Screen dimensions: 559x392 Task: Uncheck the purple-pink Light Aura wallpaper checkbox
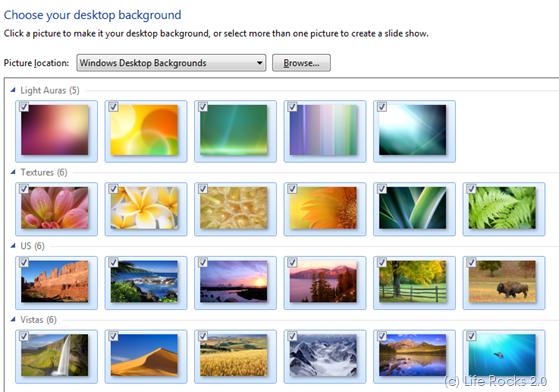click(24, 106)
